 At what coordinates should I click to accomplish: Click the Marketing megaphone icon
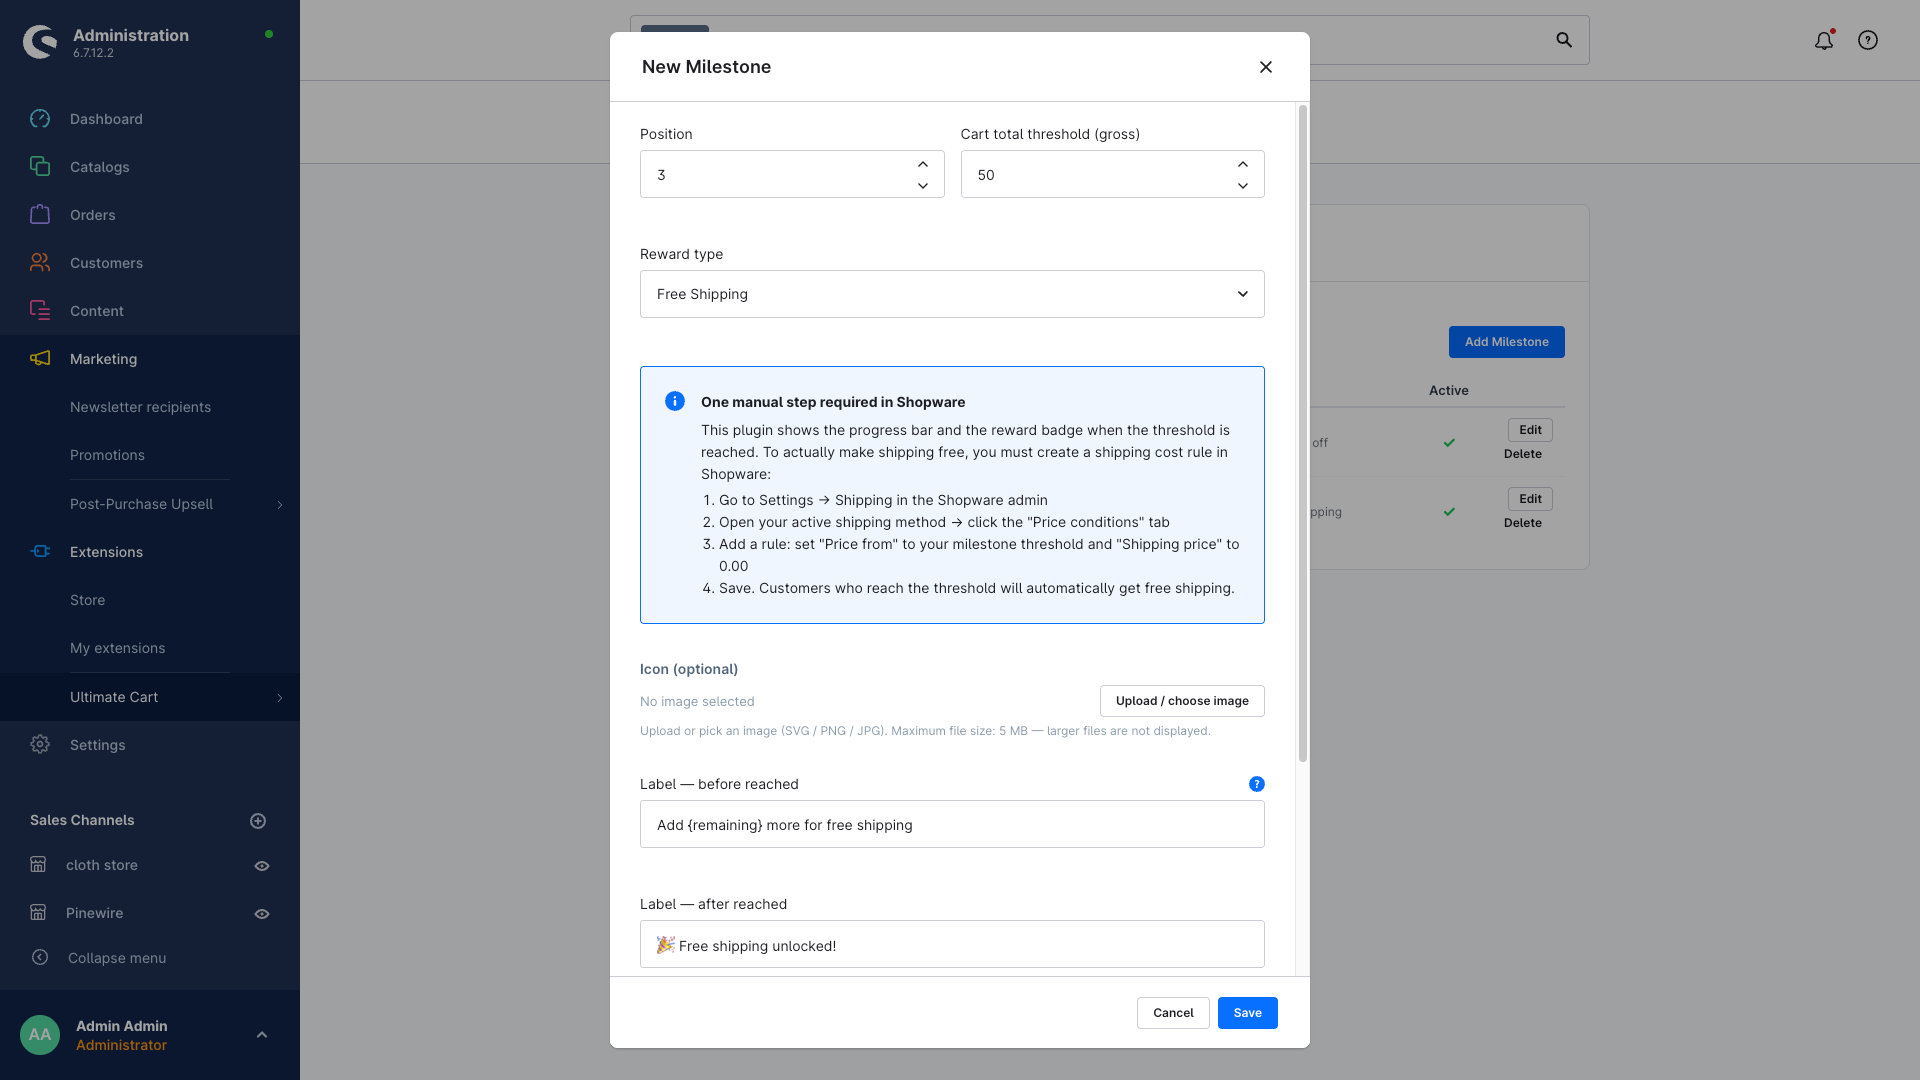click(x=40, y=359)
